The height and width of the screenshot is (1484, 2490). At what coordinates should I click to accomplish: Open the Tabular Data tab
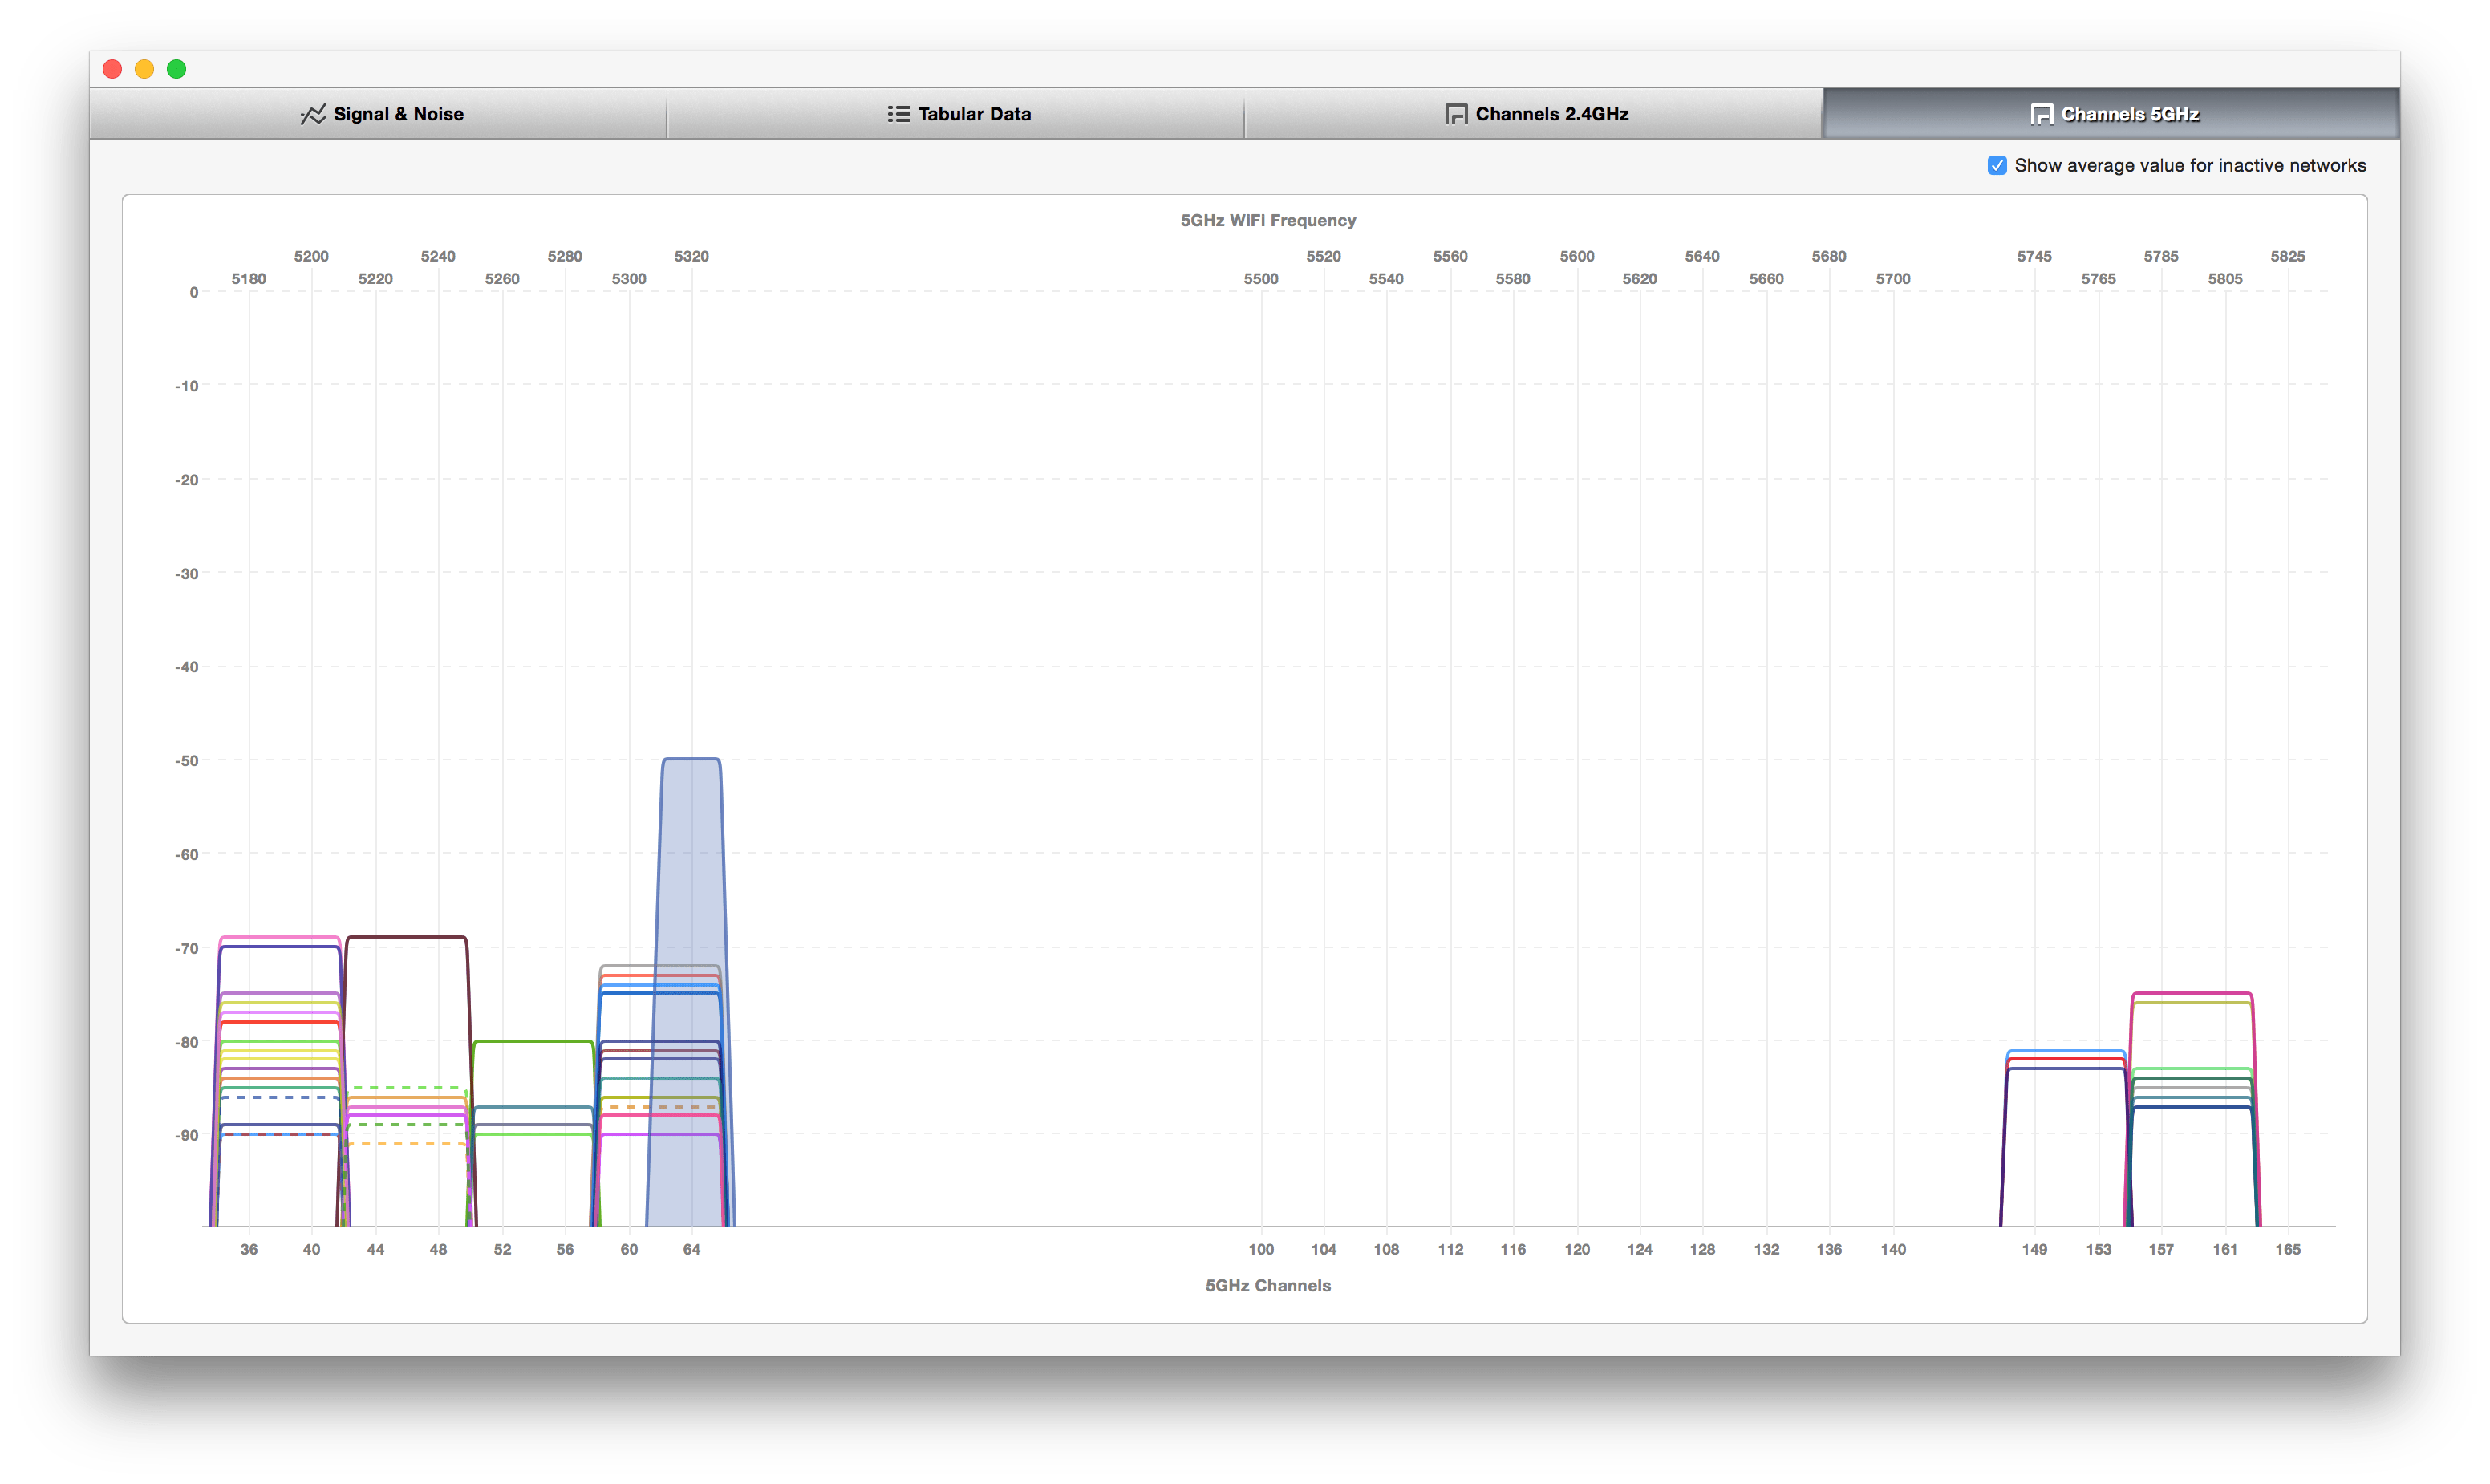974,114
